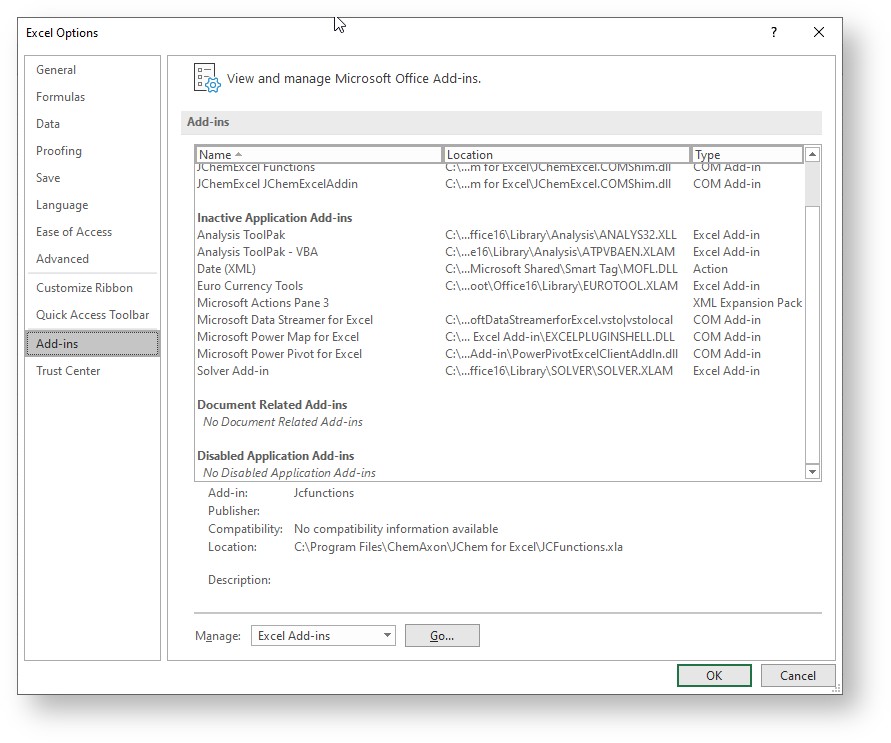Sort add-ins by Type column header

(746, 155)
